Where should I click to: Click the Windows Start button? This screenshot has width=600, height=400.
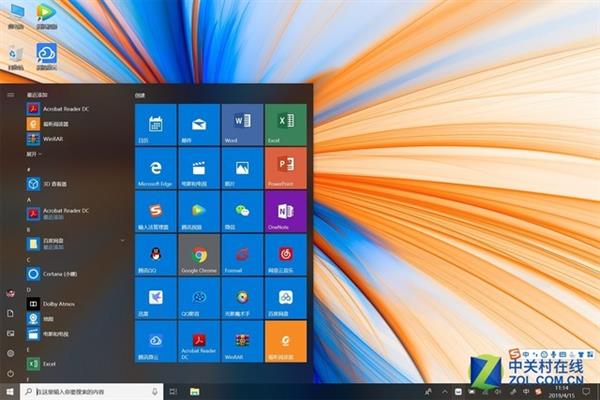click(x=10, y=392)
